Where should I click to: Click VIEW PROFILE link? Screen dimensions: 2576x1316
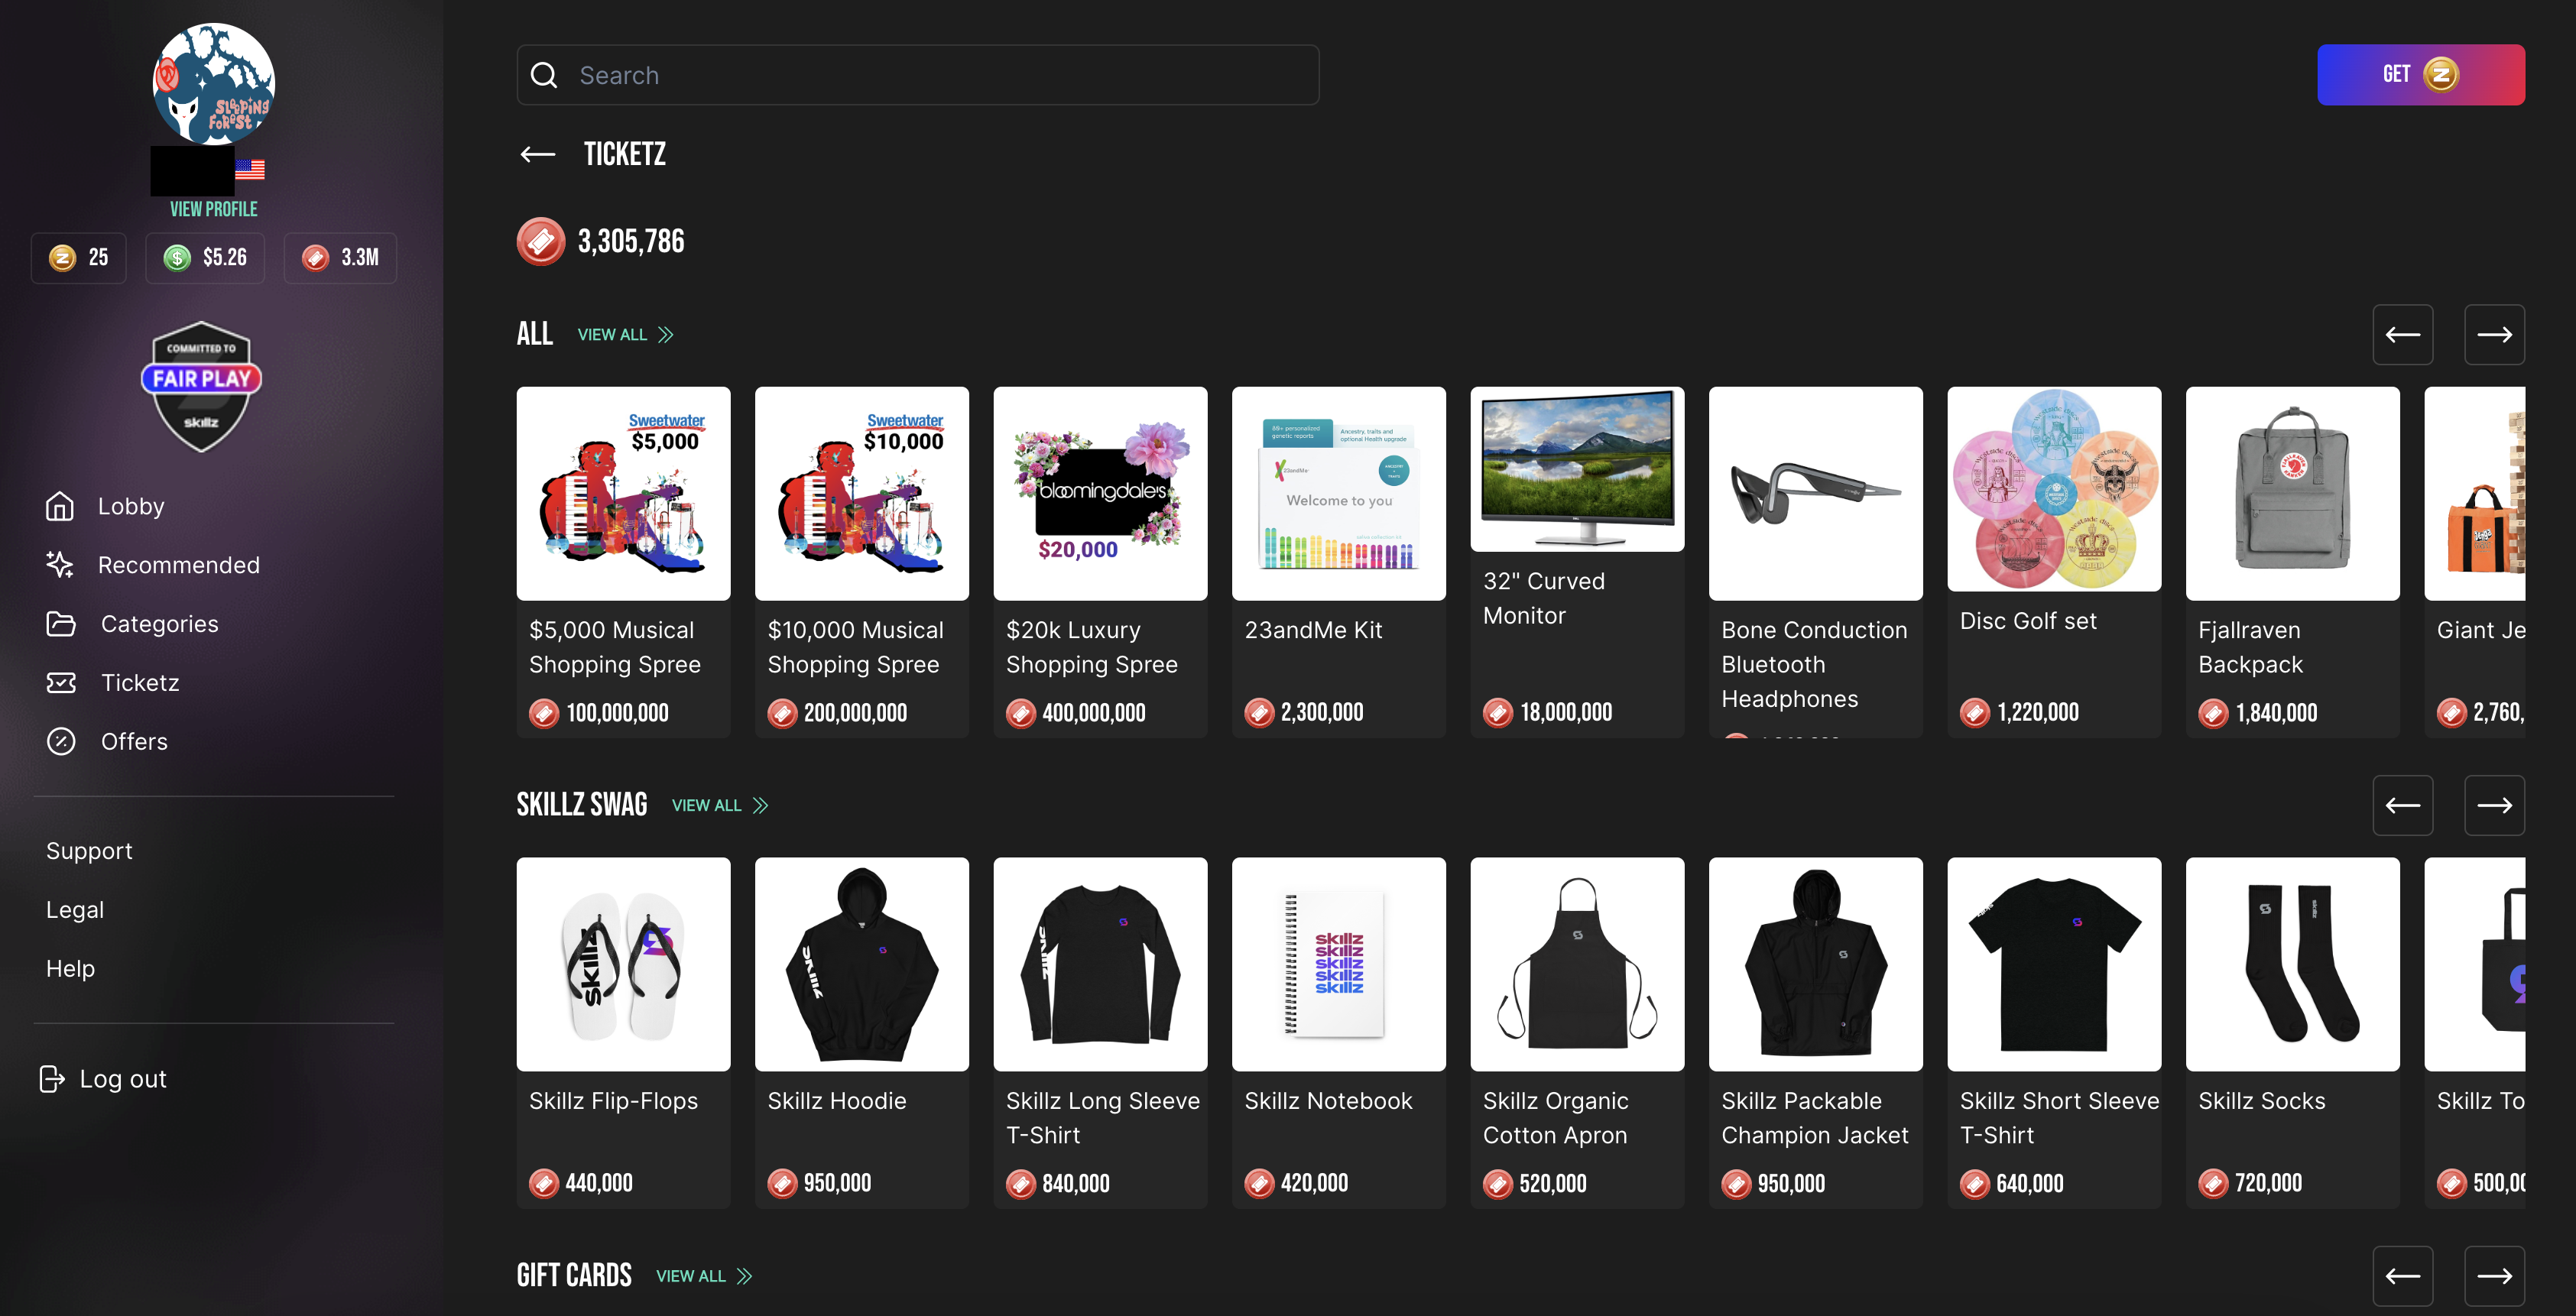pos(214,209)
